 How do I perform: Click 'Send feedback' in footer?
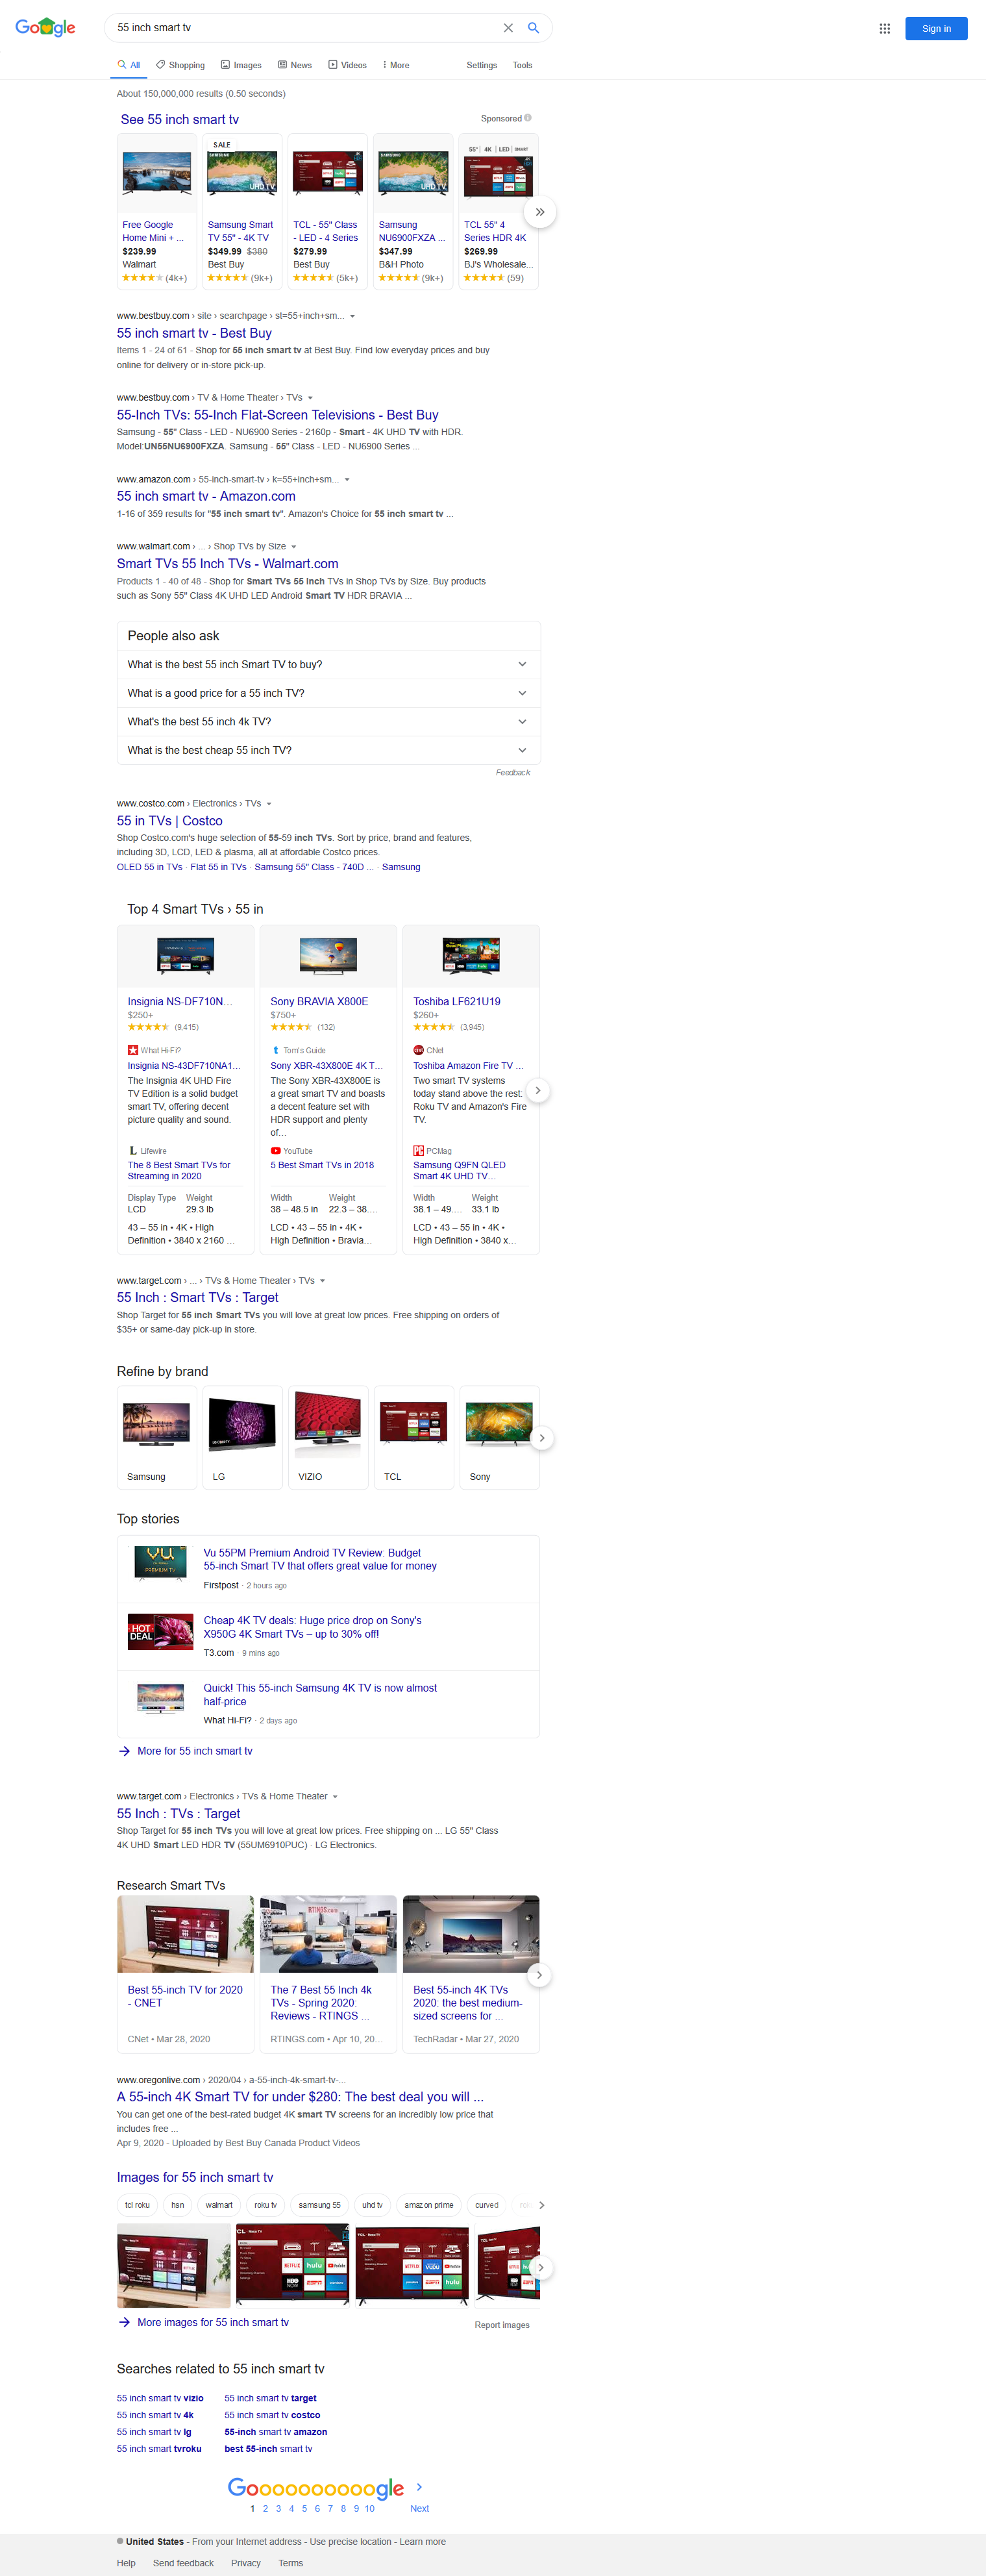[x=183, y=2563]
